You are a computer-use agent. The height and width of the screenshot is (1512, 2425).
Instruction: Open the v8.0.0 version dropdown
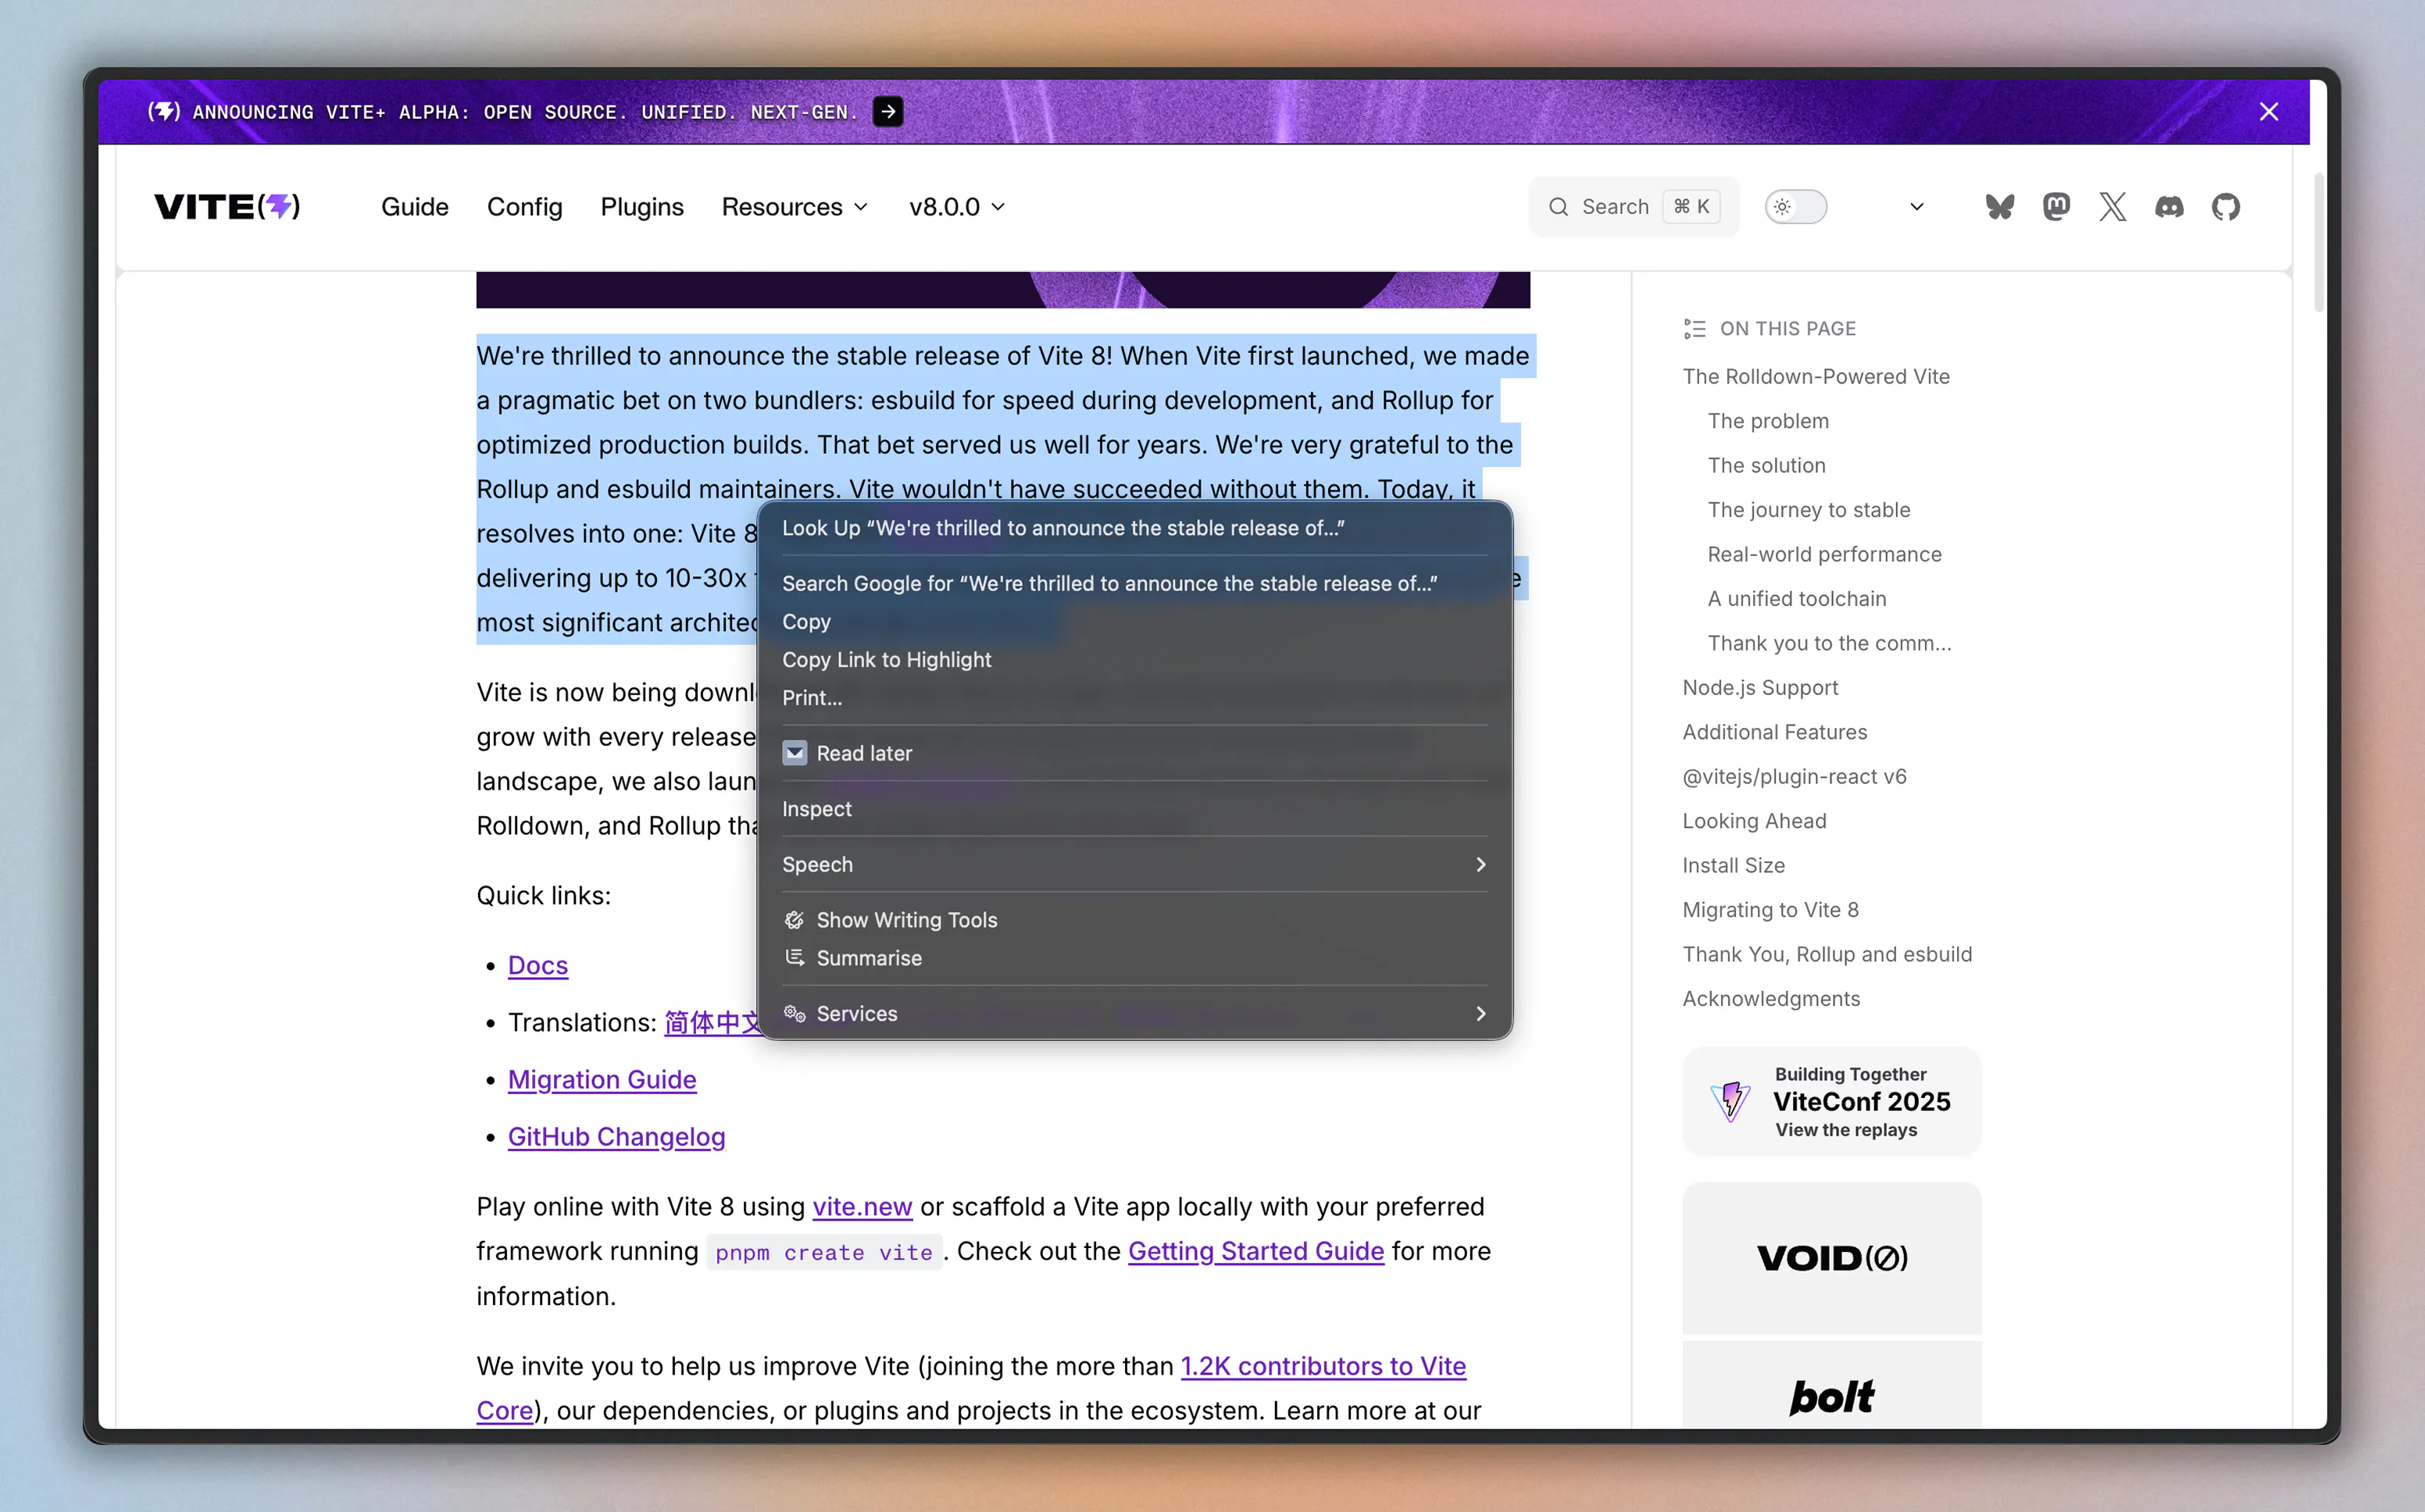pos(957,207)
